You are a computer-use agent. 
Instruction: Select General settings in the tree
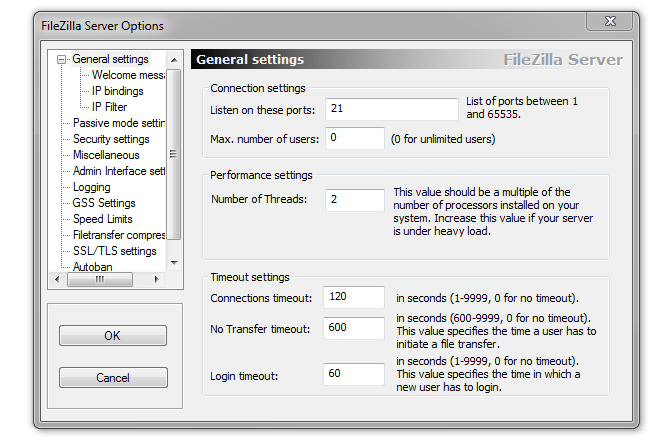point(110,59)
